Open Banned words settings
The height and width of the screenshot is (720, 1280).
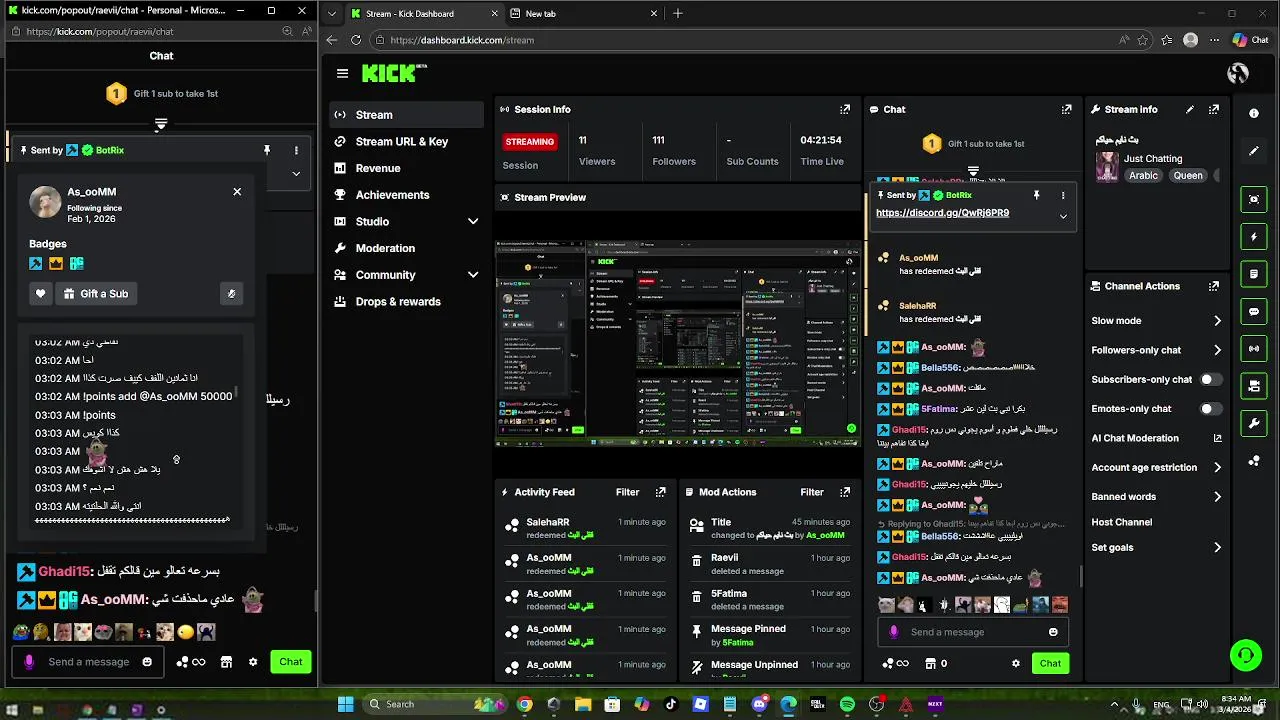click(x=1156, y=496)
